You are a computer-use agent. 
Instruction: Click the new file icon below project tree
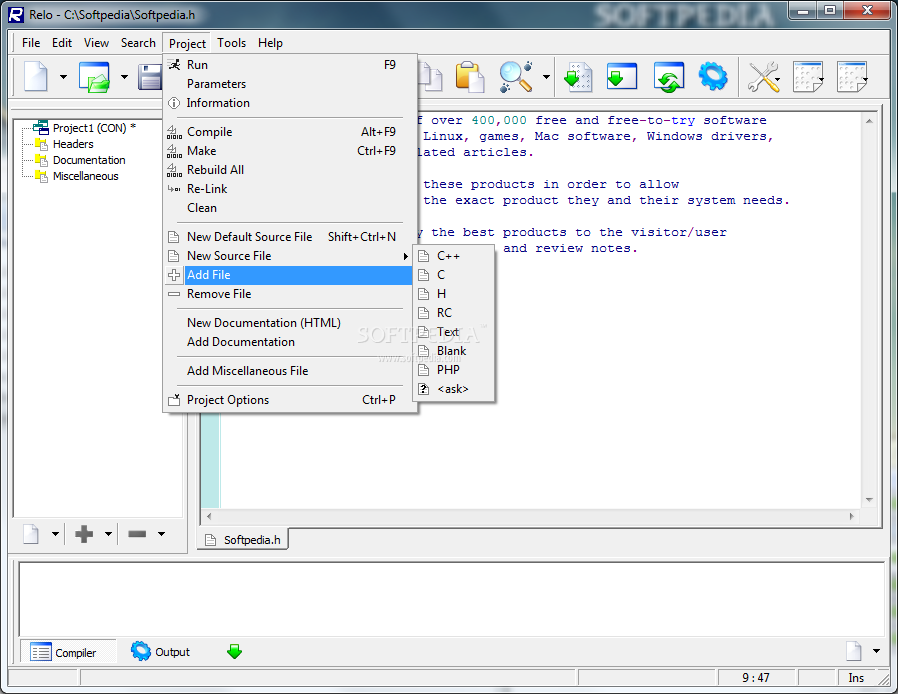[x=31, y=534]
